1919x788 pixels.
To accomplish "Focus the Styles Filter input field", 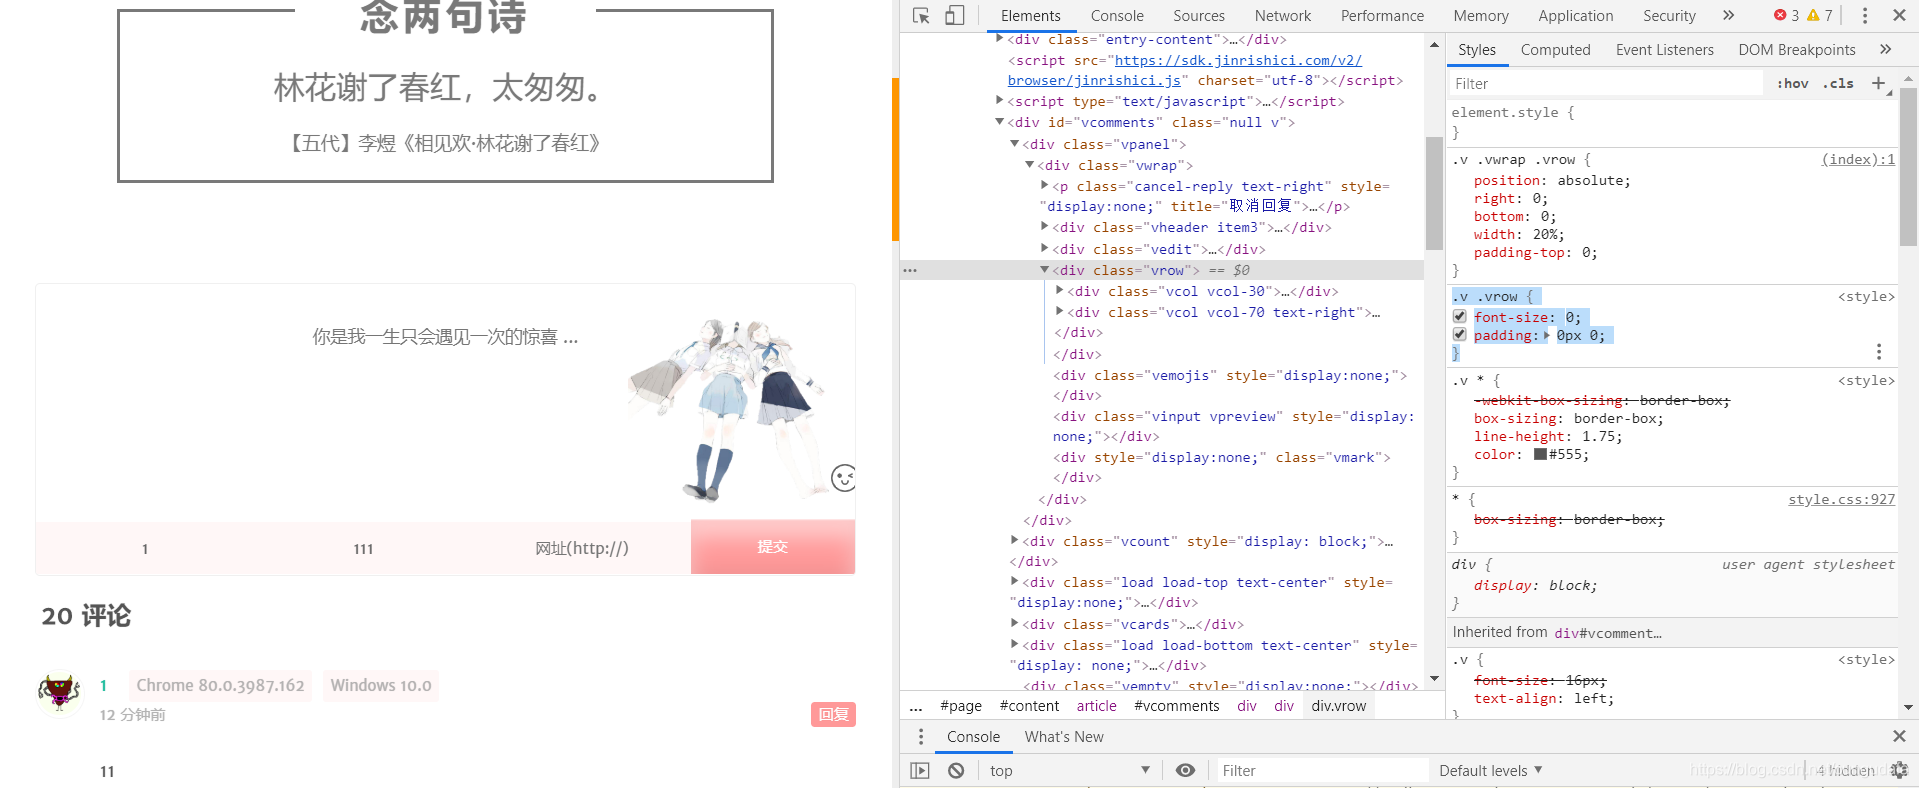I will (1606, 83).
